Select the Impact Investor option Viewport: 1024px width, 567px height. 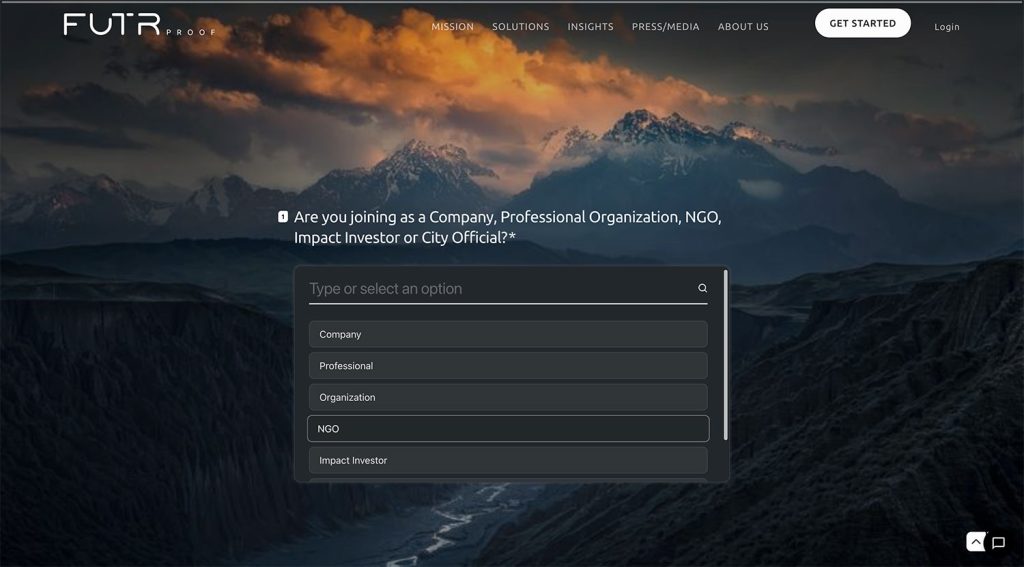click(508, 461)
